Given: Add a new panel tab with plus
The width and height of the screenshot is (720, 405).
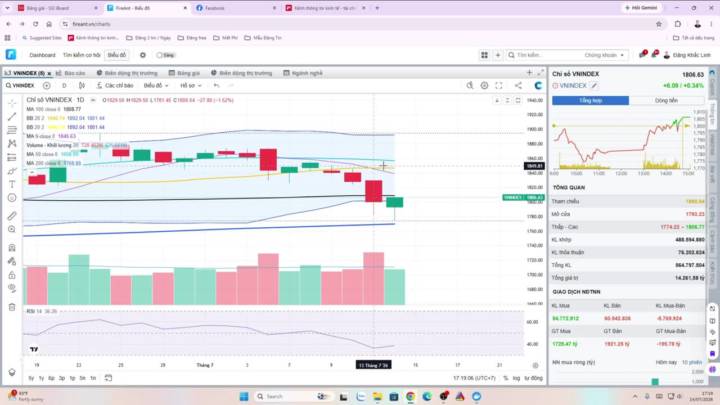Looking at the screenshot, I should tap(529, 73).
